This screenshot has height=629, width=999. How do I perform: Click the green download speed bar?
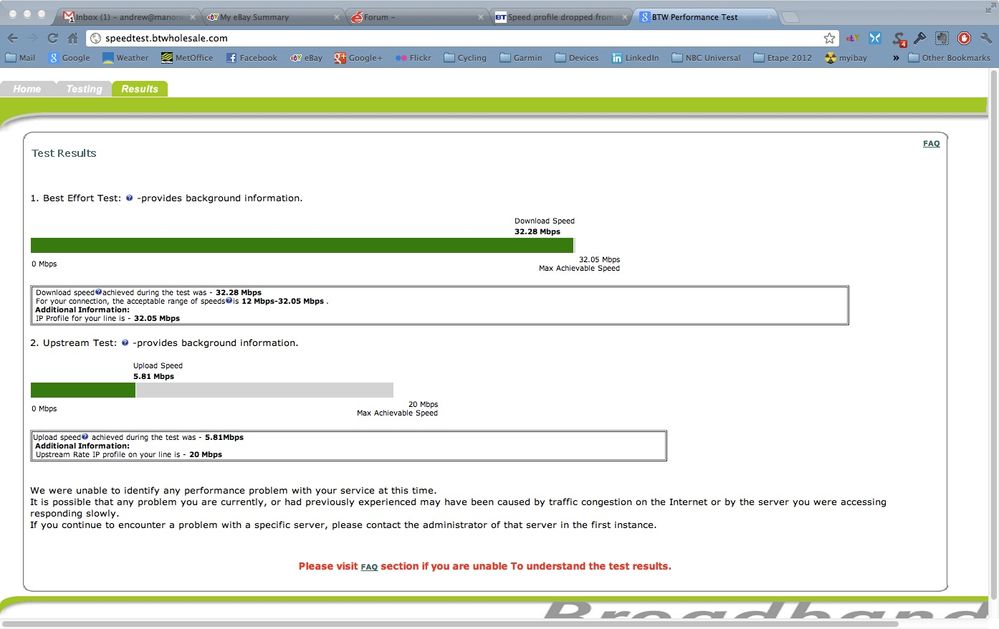302,245
